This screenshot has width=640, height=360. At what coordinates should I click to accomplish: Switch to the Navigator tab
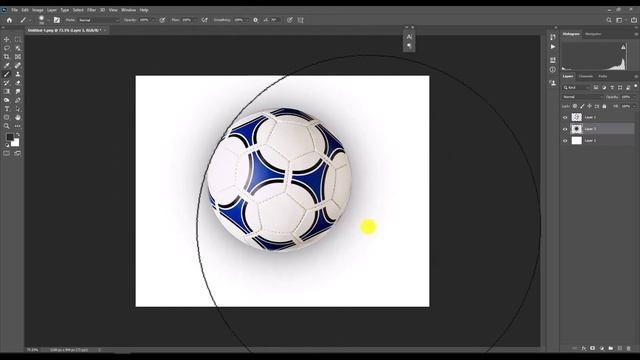point(593,34)
